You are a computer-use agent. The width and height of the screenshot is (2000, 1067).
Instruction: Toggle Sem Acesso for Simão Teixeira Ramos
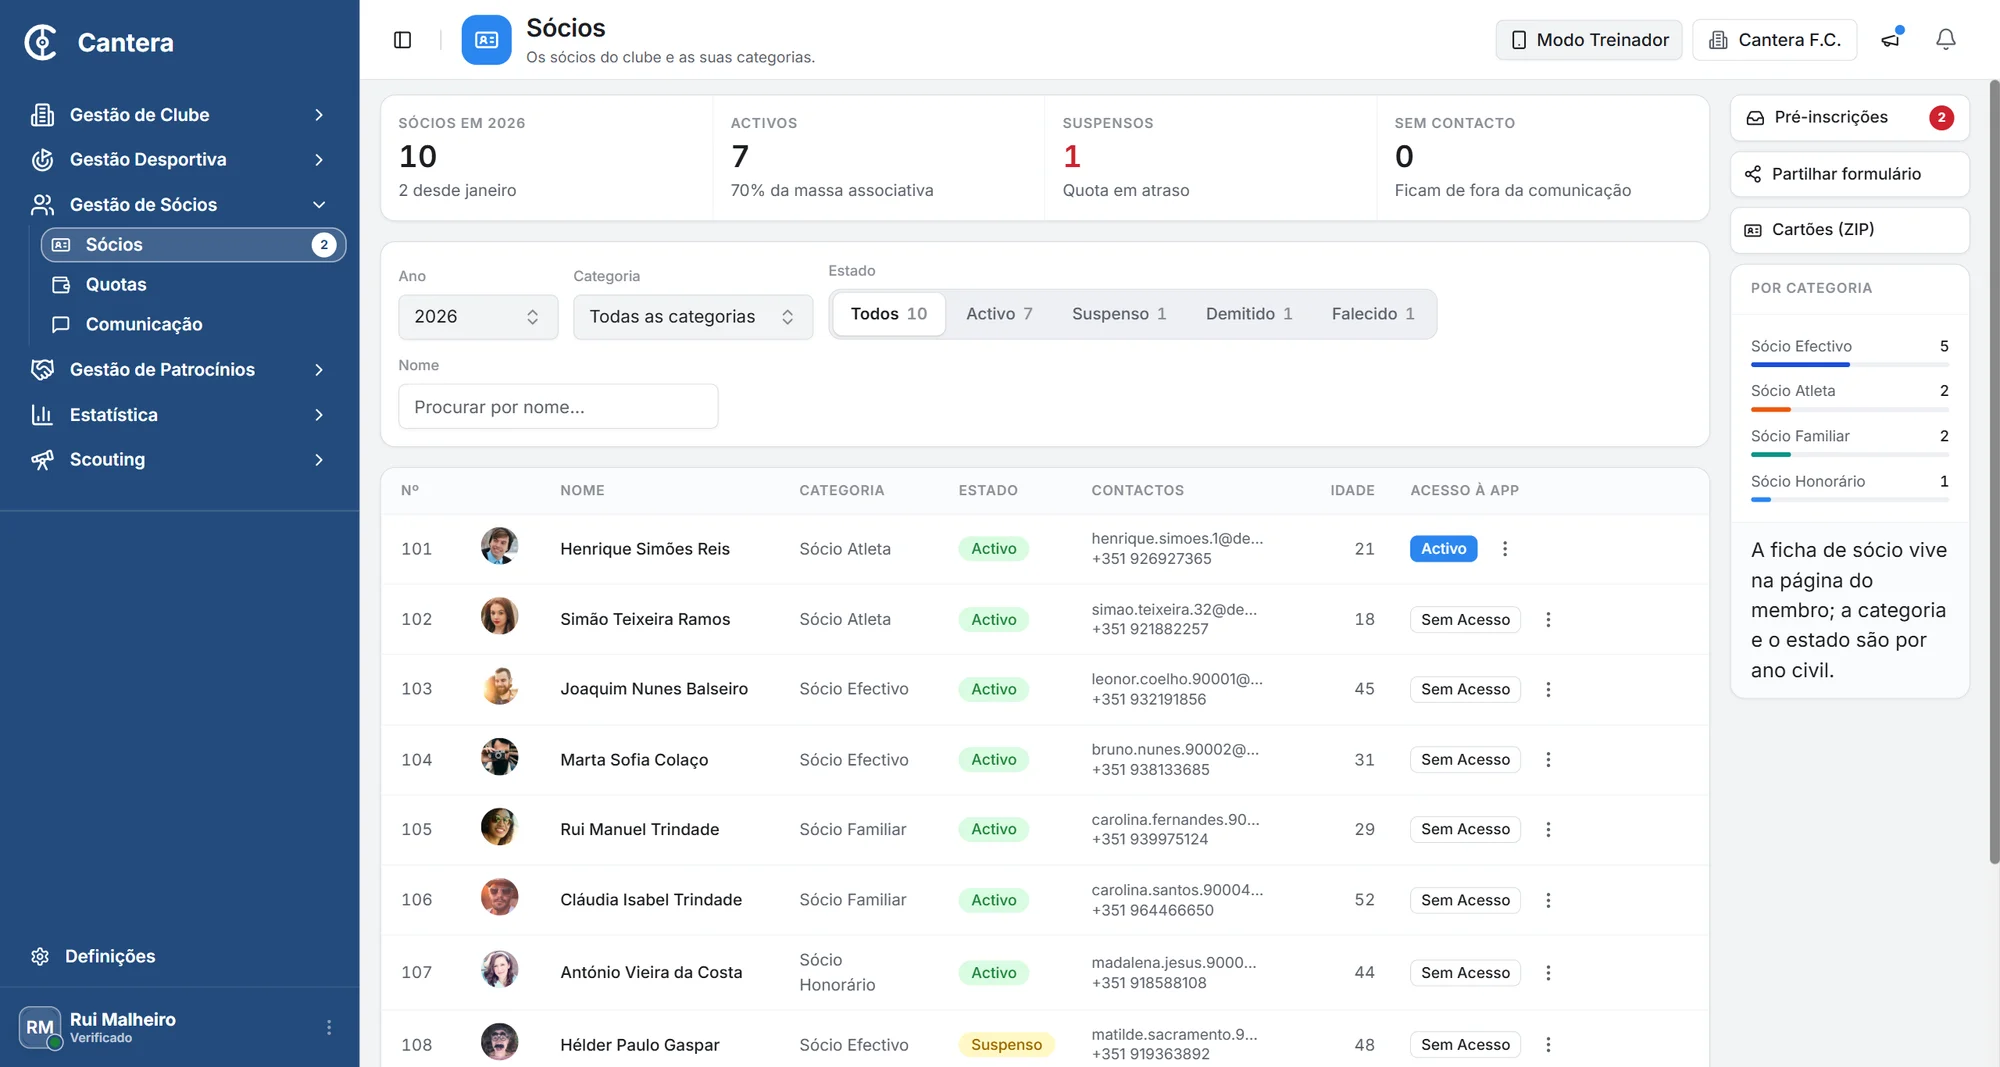click(1465, 619)
